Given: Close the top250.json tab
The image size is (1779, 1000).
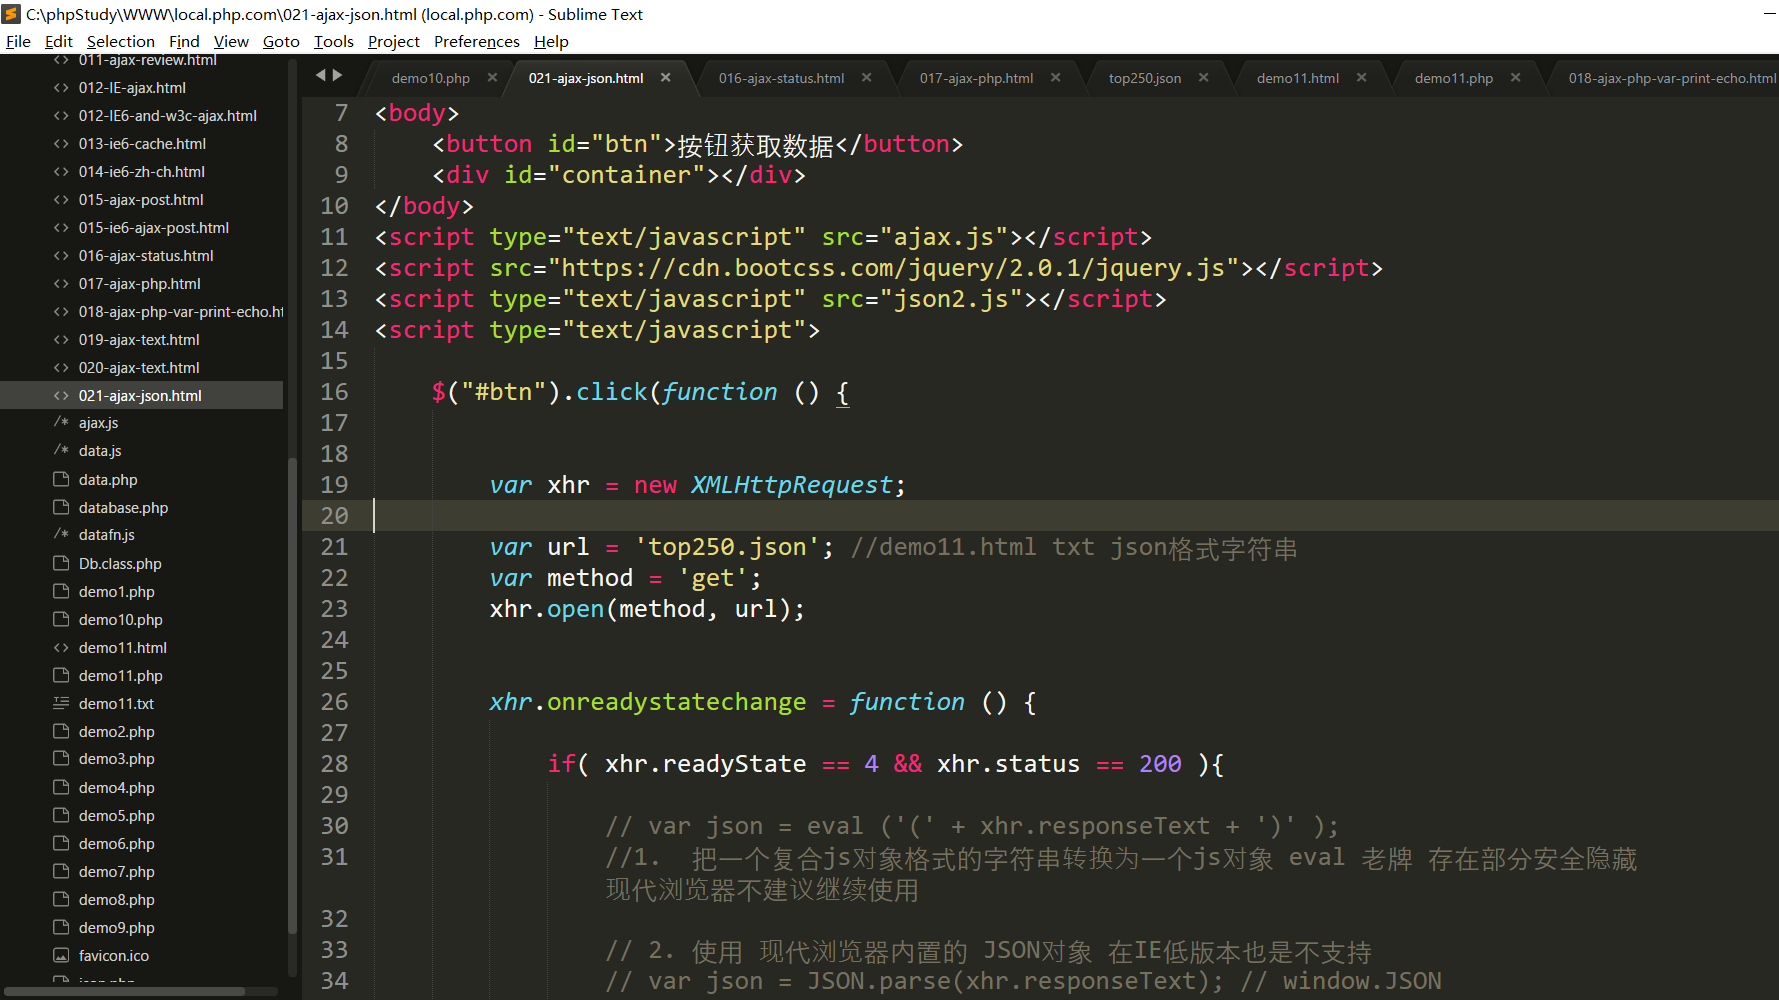Looking at the screenshot, I should click(x=1203, y=78).
